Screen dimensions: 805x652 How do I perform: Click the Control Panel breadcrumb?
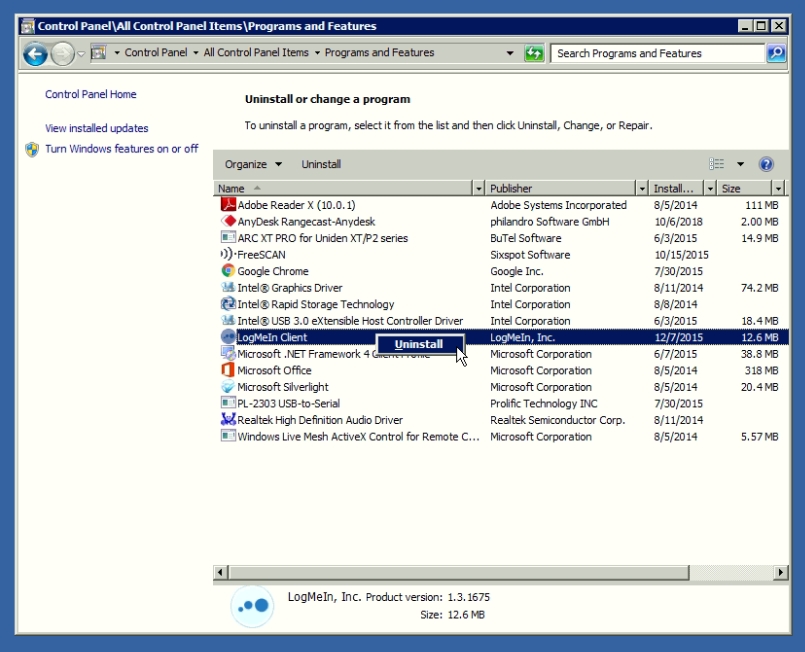pyautogui.click(x=156, y=52)
